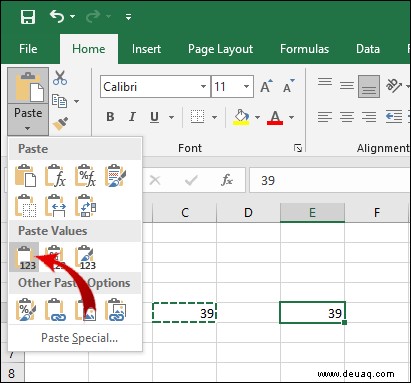Open the Calibri font name dropdown

(203, 87)
